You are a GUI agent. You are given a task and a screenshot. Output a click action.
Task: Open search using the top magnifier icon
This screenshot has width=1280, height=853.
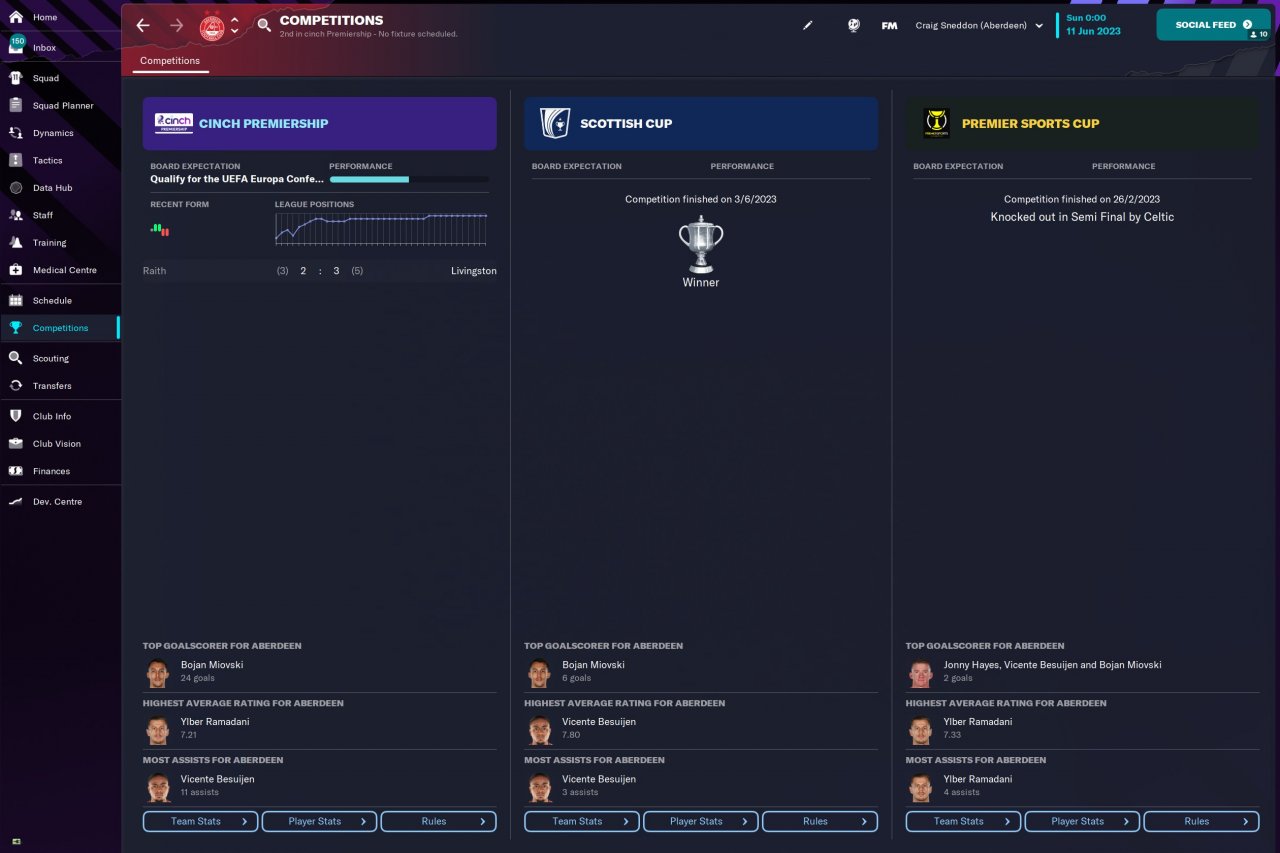pyautogui.click(x=264, y=25)
